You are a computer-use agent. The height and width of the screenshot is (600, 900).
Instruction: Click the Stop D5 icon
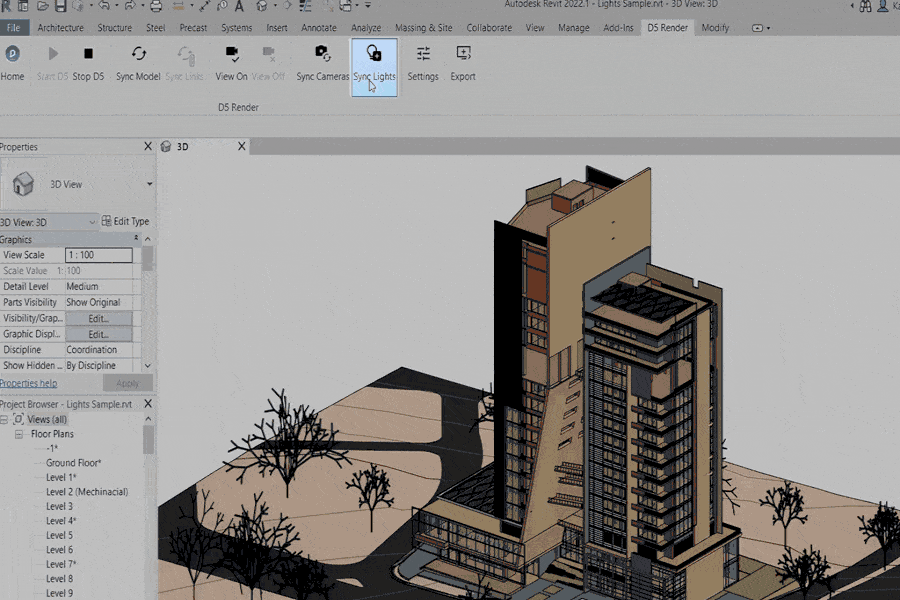pos(88,53)
